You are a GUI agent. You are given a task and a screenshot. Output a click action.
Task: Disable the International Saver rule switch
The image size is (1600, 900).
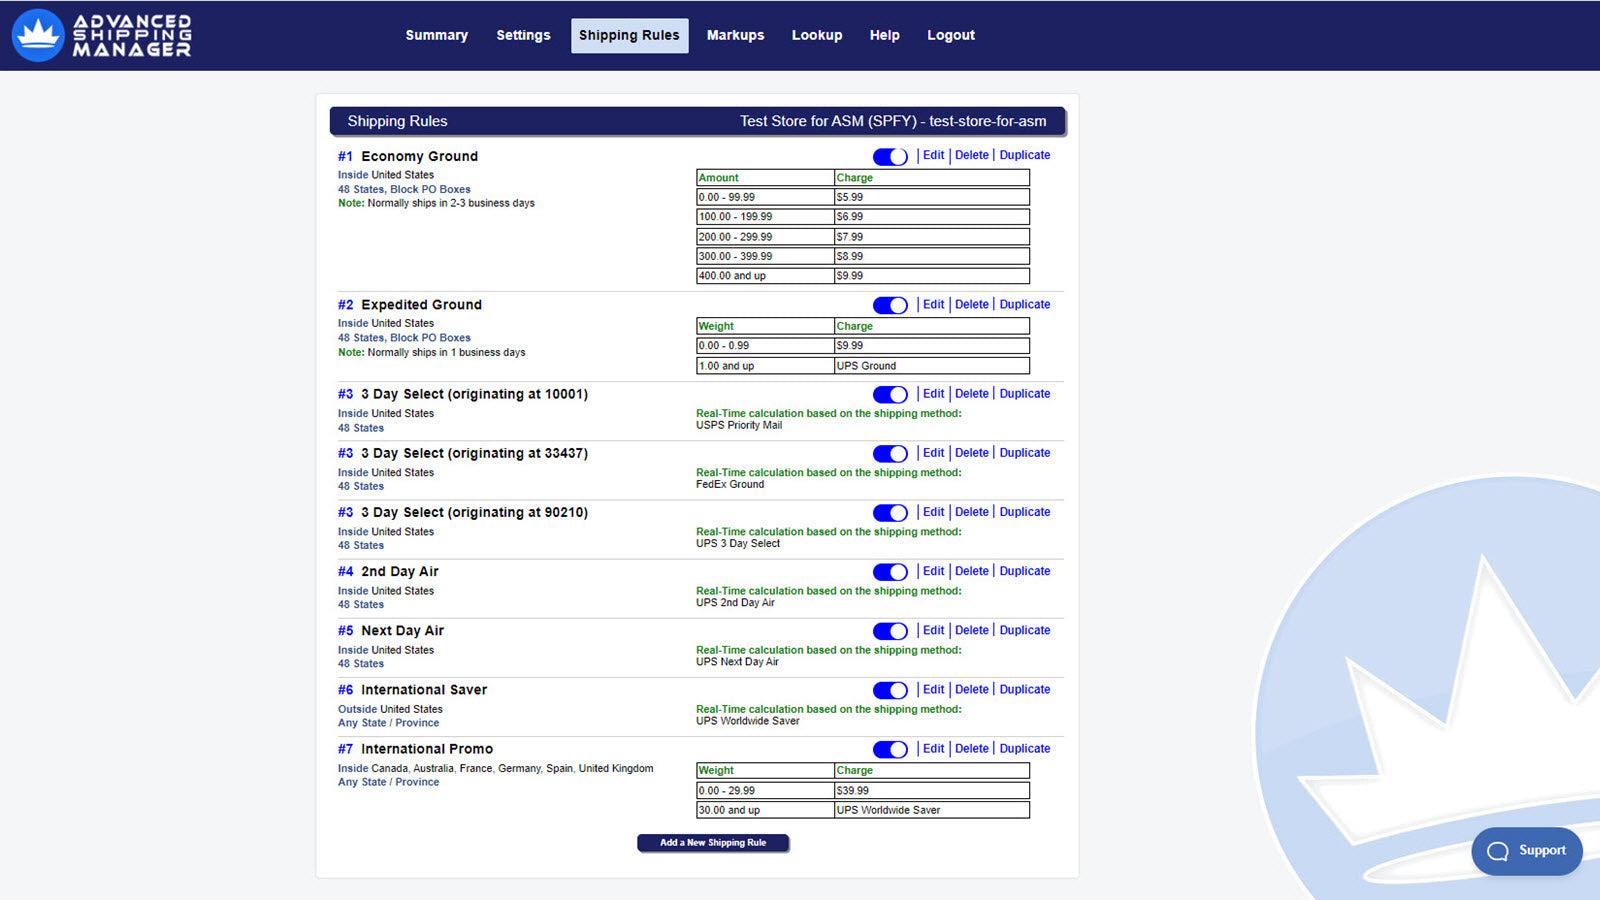click(888, 690)
